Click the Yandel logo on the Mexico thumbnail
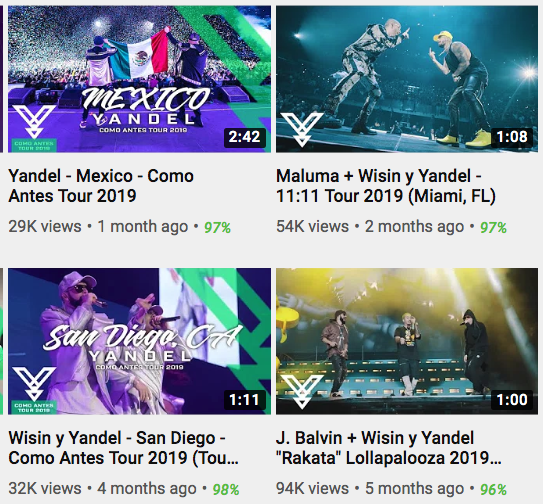 [34, 122]
